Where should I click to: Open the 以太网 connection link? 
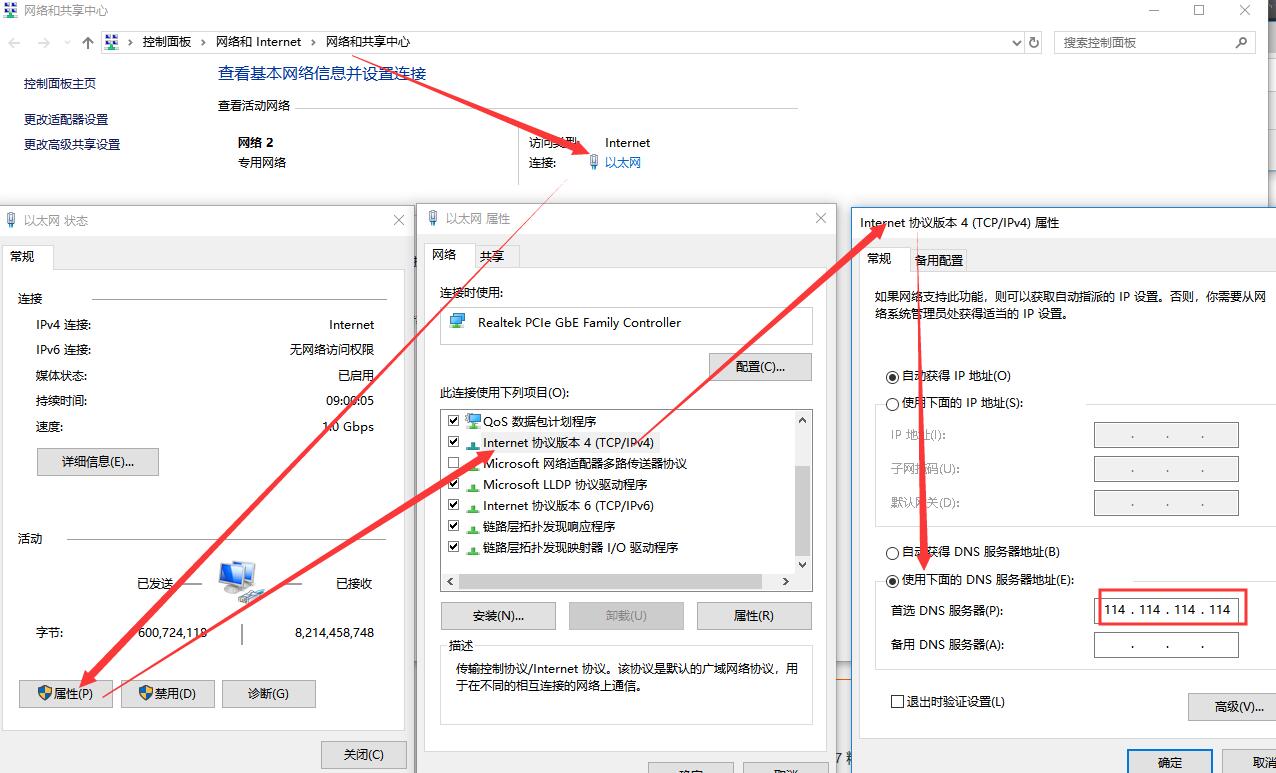(622, 162)
